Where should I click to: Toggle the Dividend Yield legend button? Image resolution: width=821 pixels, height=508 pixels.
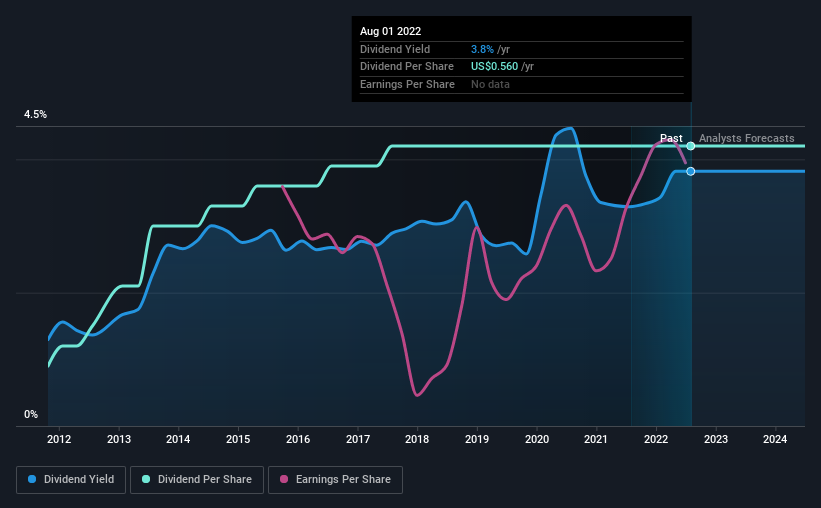click(71, 480)
